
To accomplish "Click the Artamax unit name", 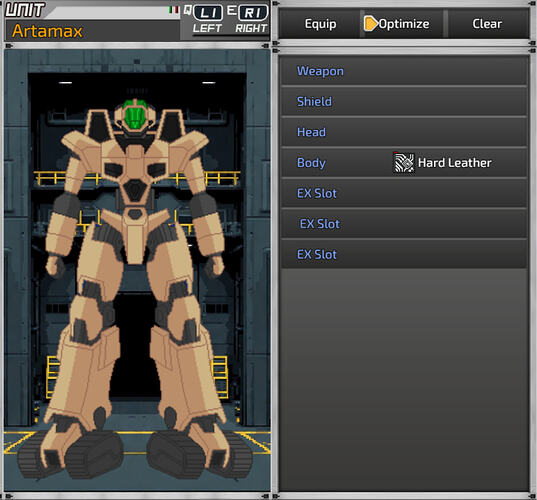I will pyautogui.click(x=47, y=31).
